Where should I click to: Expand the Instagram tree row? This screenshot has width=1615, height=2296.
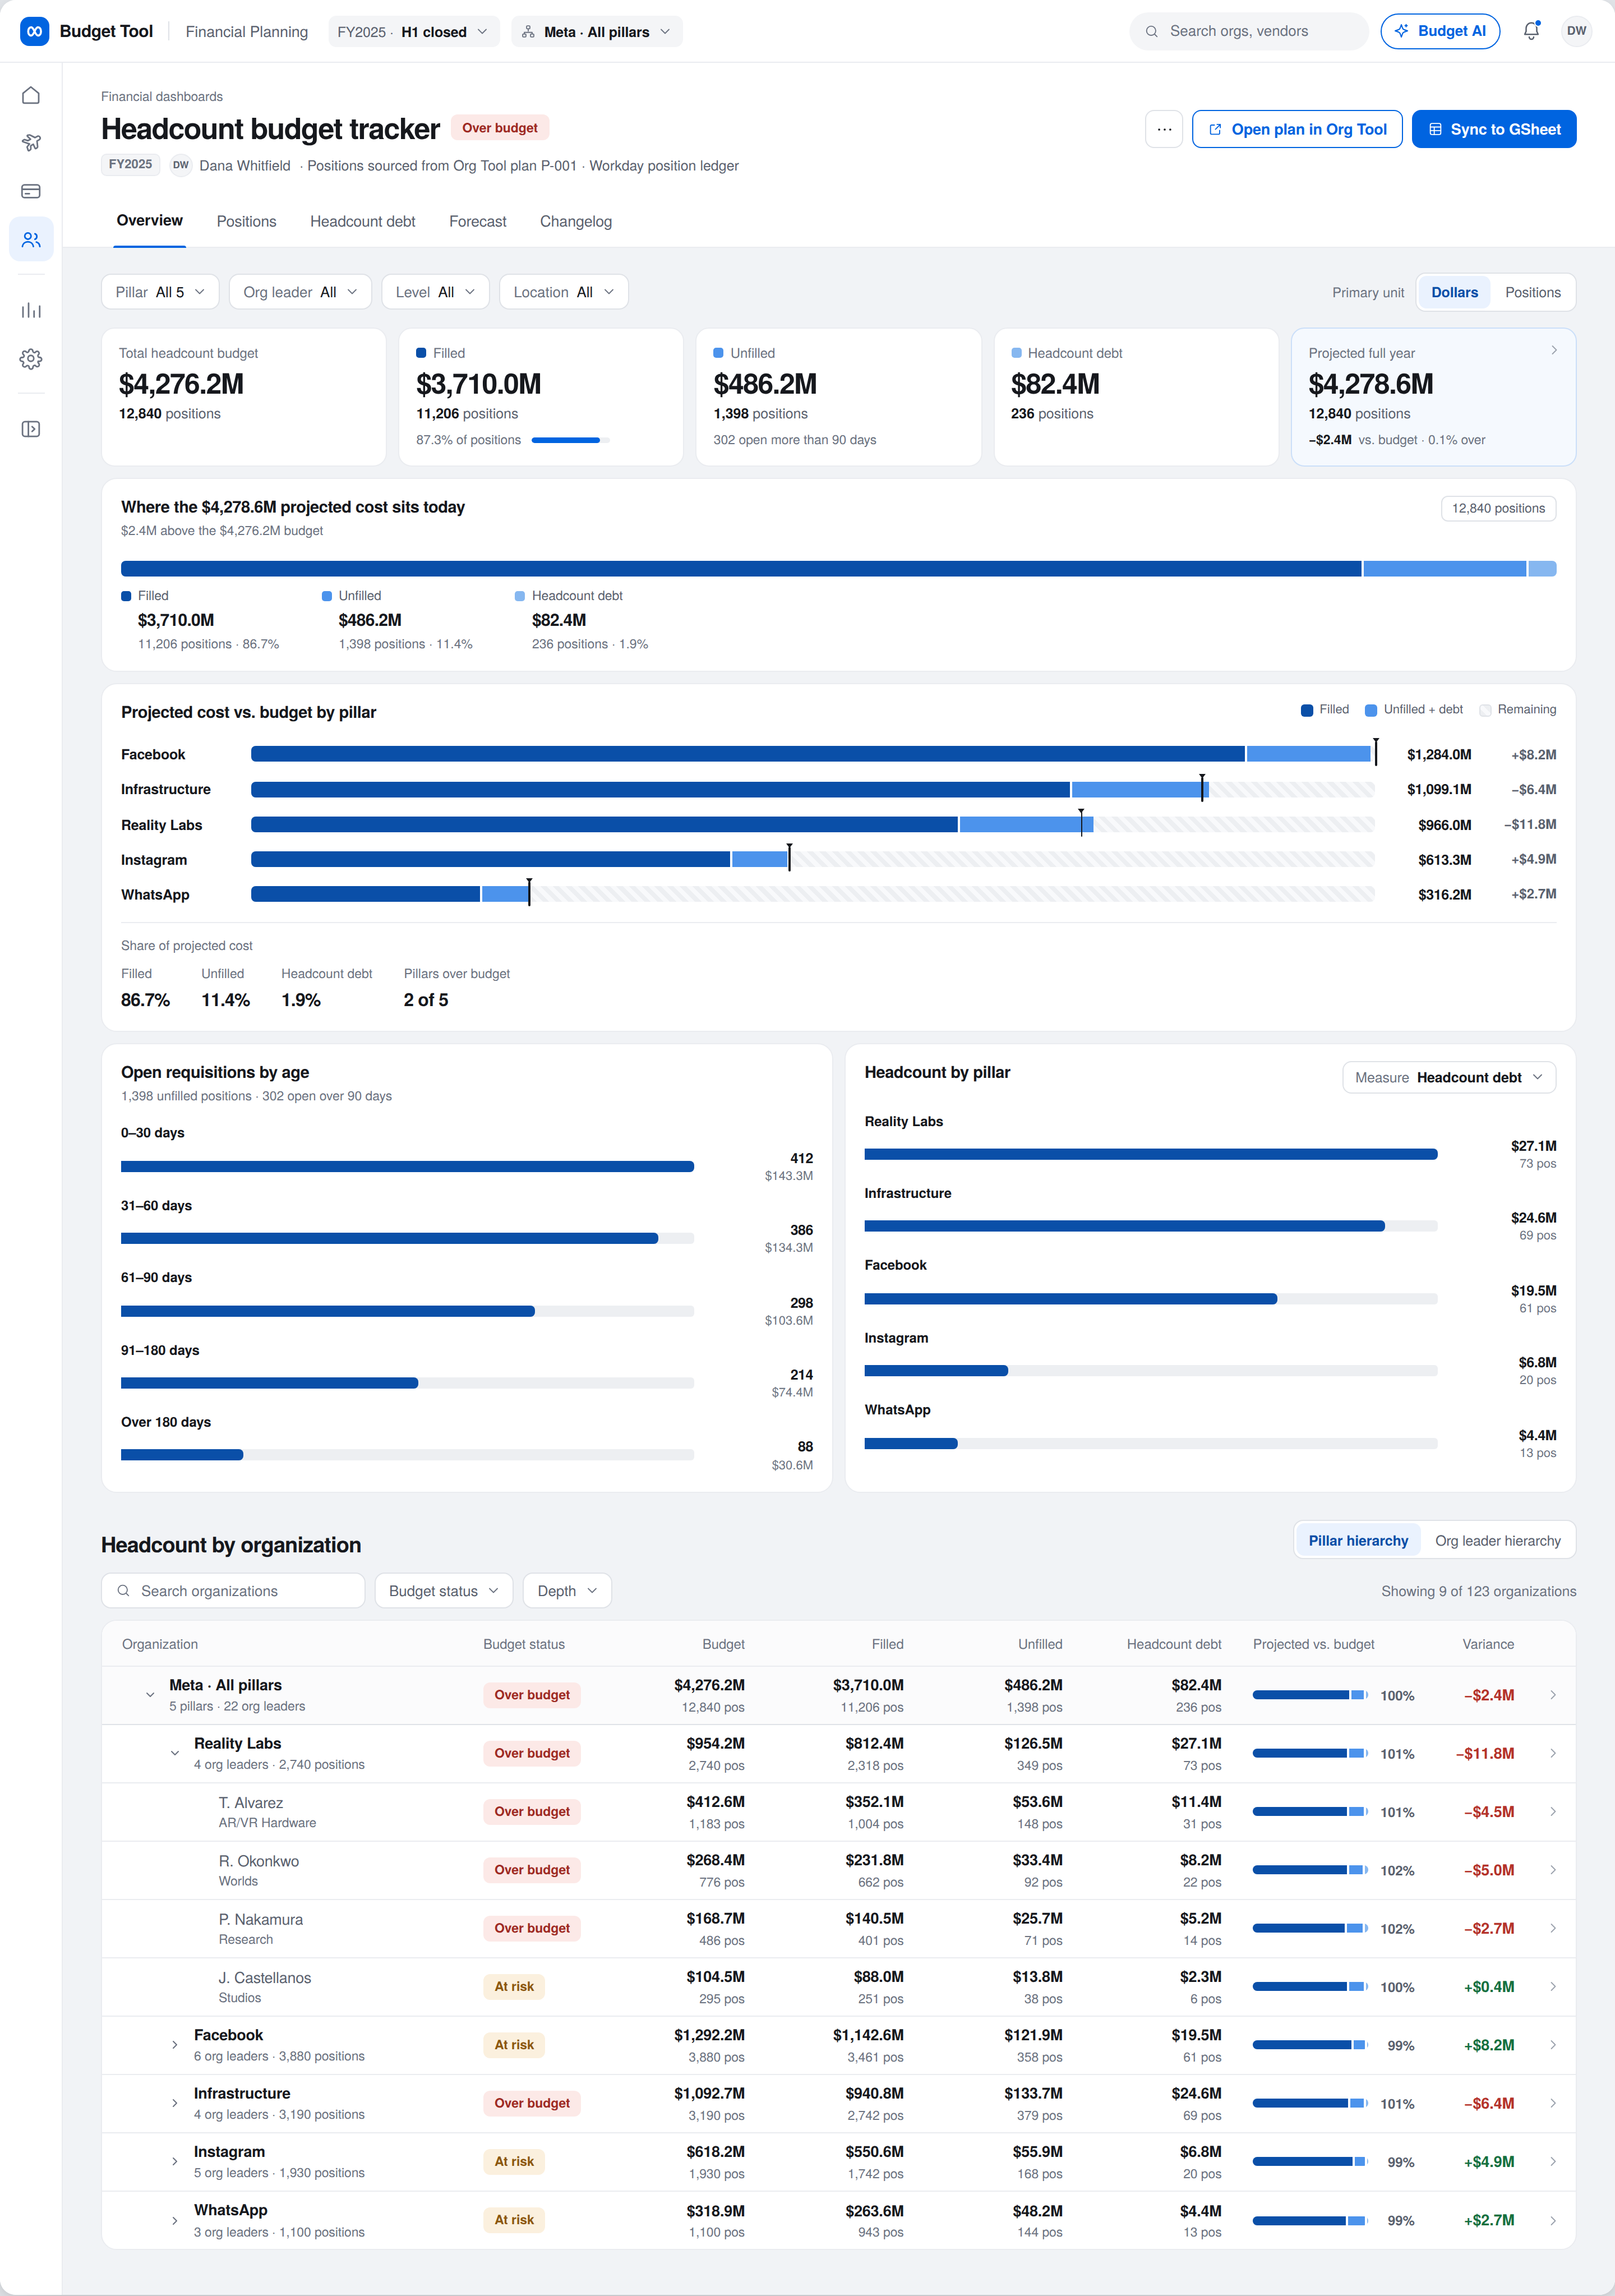175,2161
